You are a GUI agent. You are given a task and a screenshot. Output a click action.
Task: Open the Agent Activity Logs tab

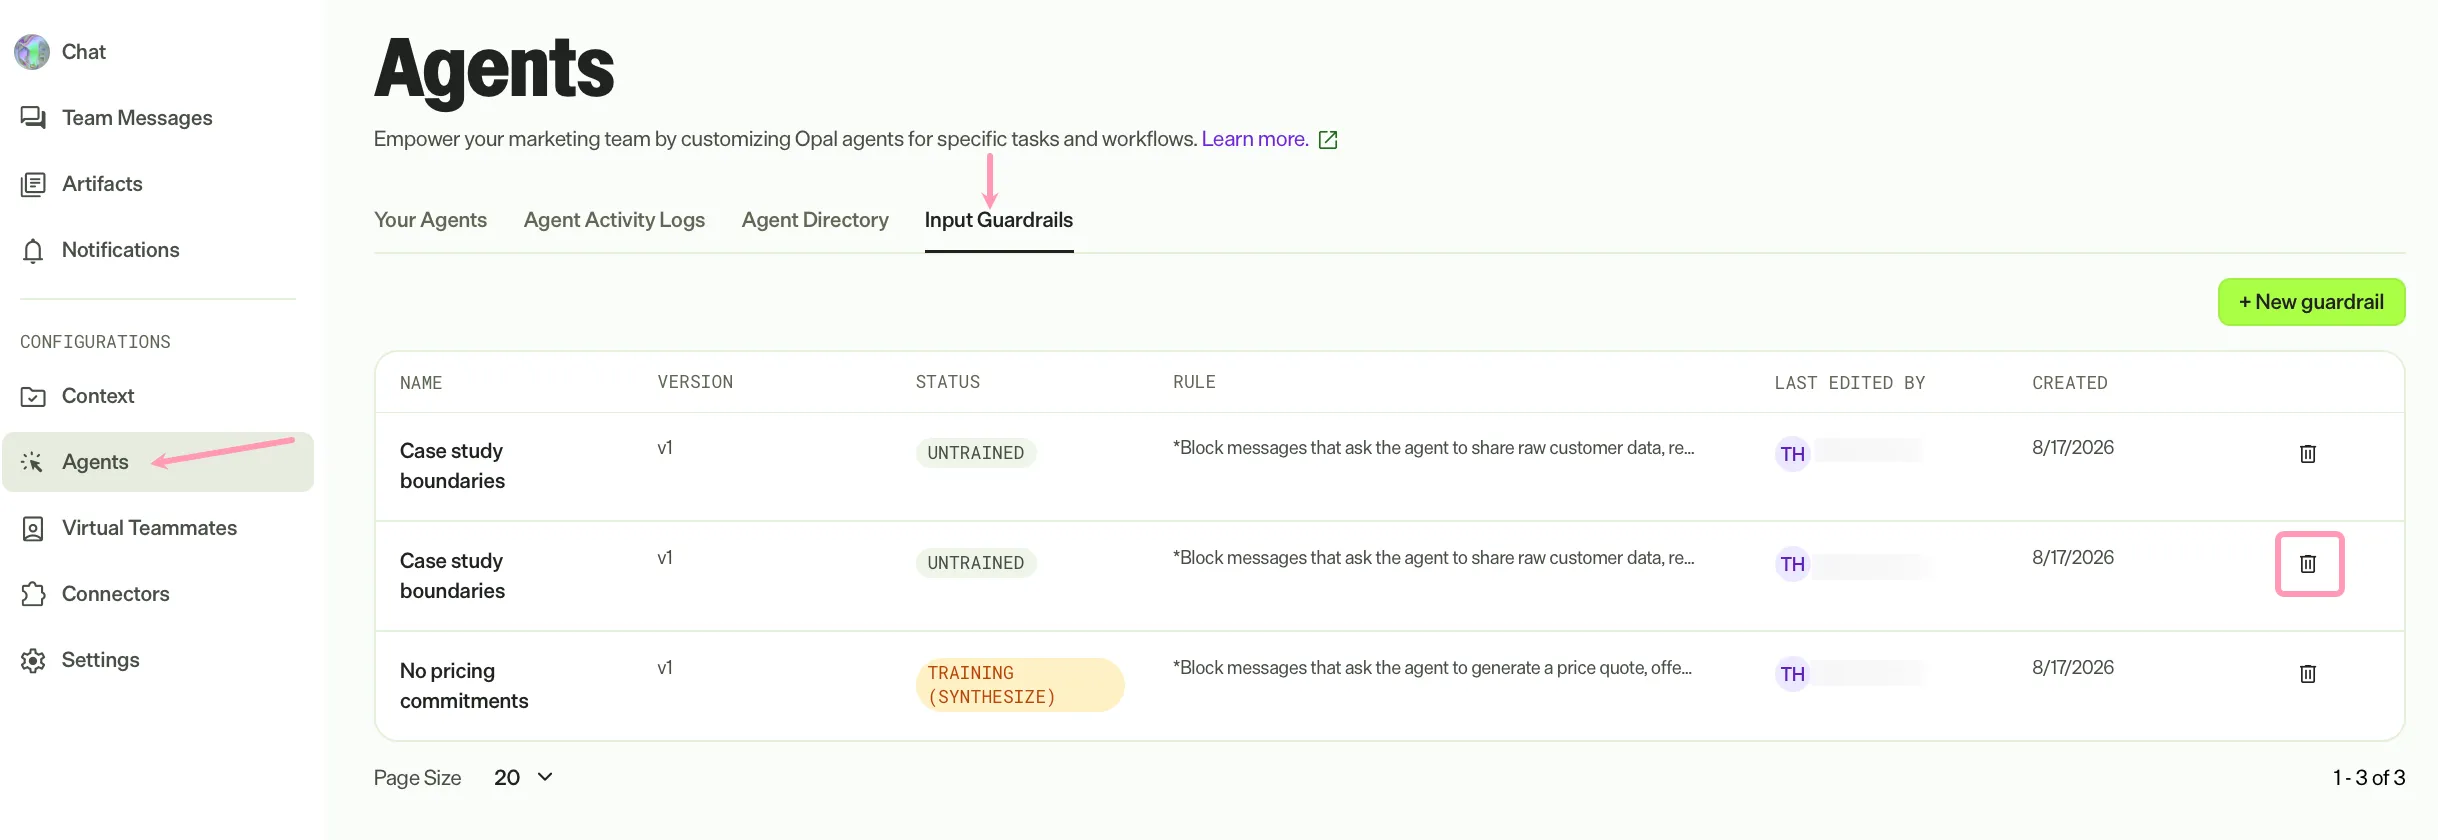click(x=614, y=220)
